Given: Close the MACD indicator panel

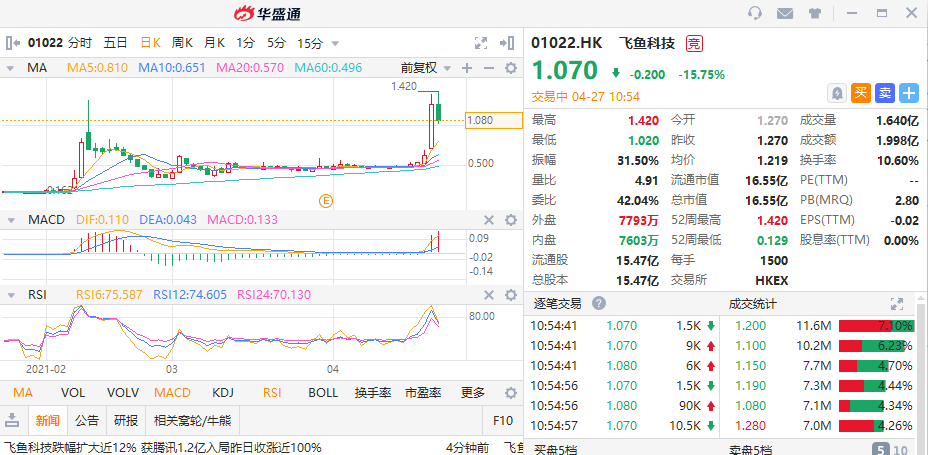Looking at the screenshot, I should pos(489,220).
